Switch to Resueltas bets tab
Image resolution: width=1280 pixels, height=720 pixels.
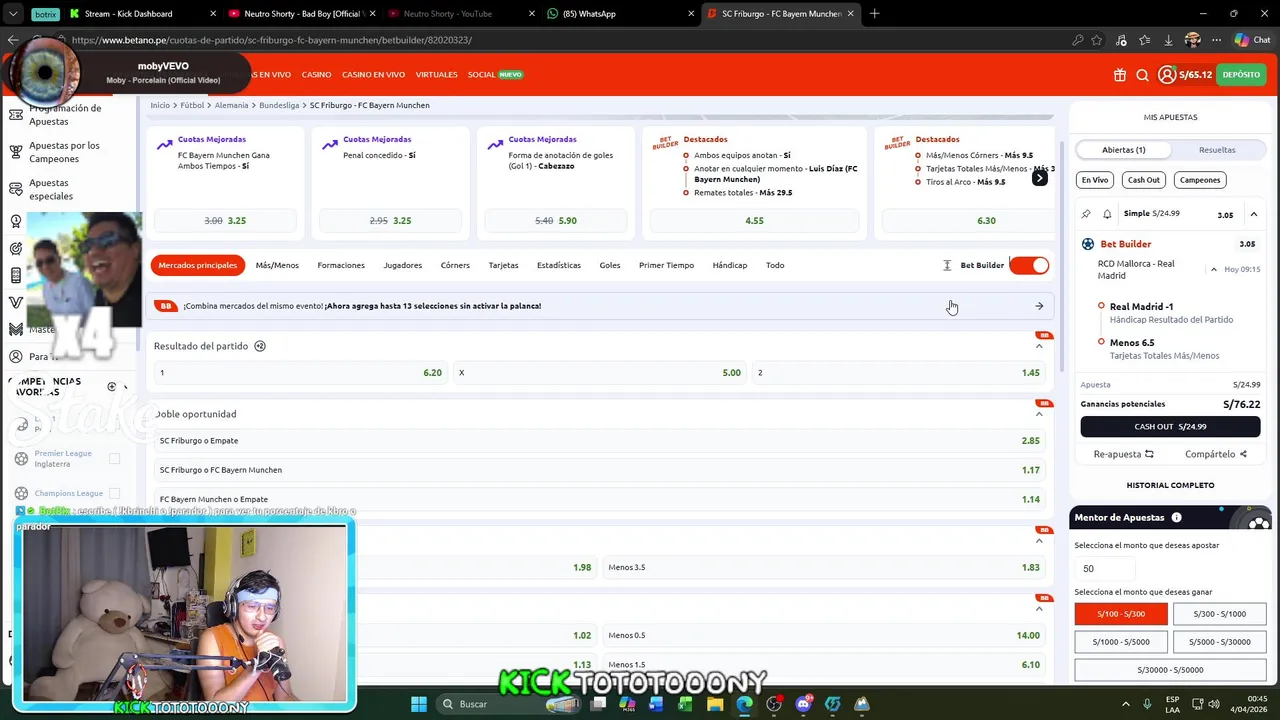(x=1217, y=150)
